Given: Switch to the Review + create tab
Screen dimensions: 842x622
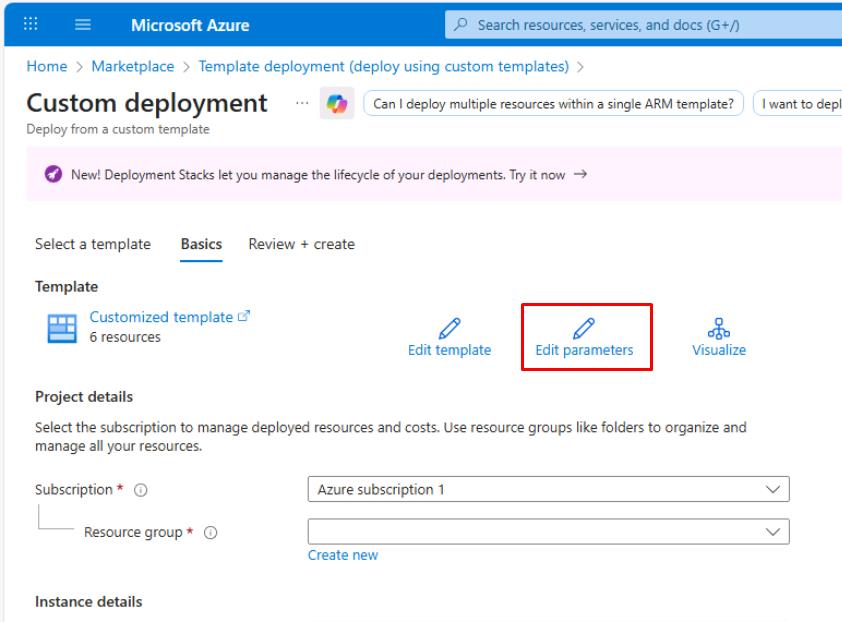Looking at the screenshot, I should click(301, 244).
